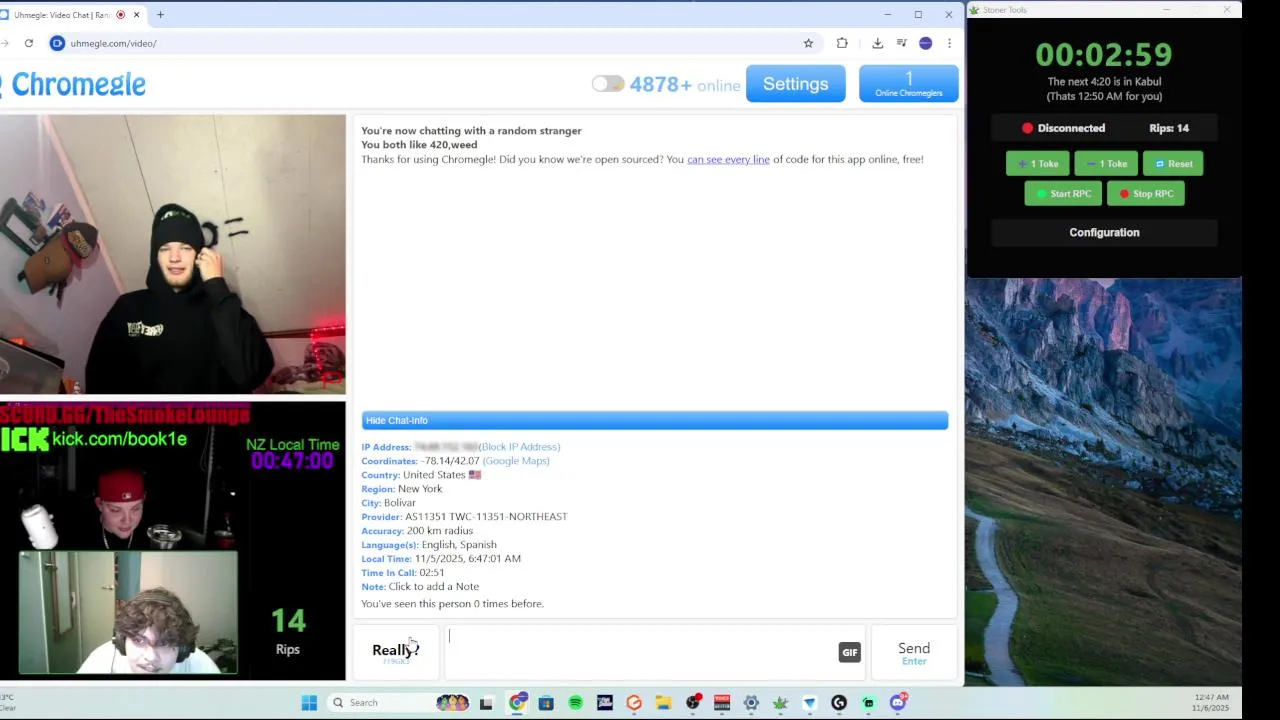The height and width of the screenshot is (720, 1280).
Task: Click the 'Rips: 14' counter text
Action: click(x=1169, y=128)
